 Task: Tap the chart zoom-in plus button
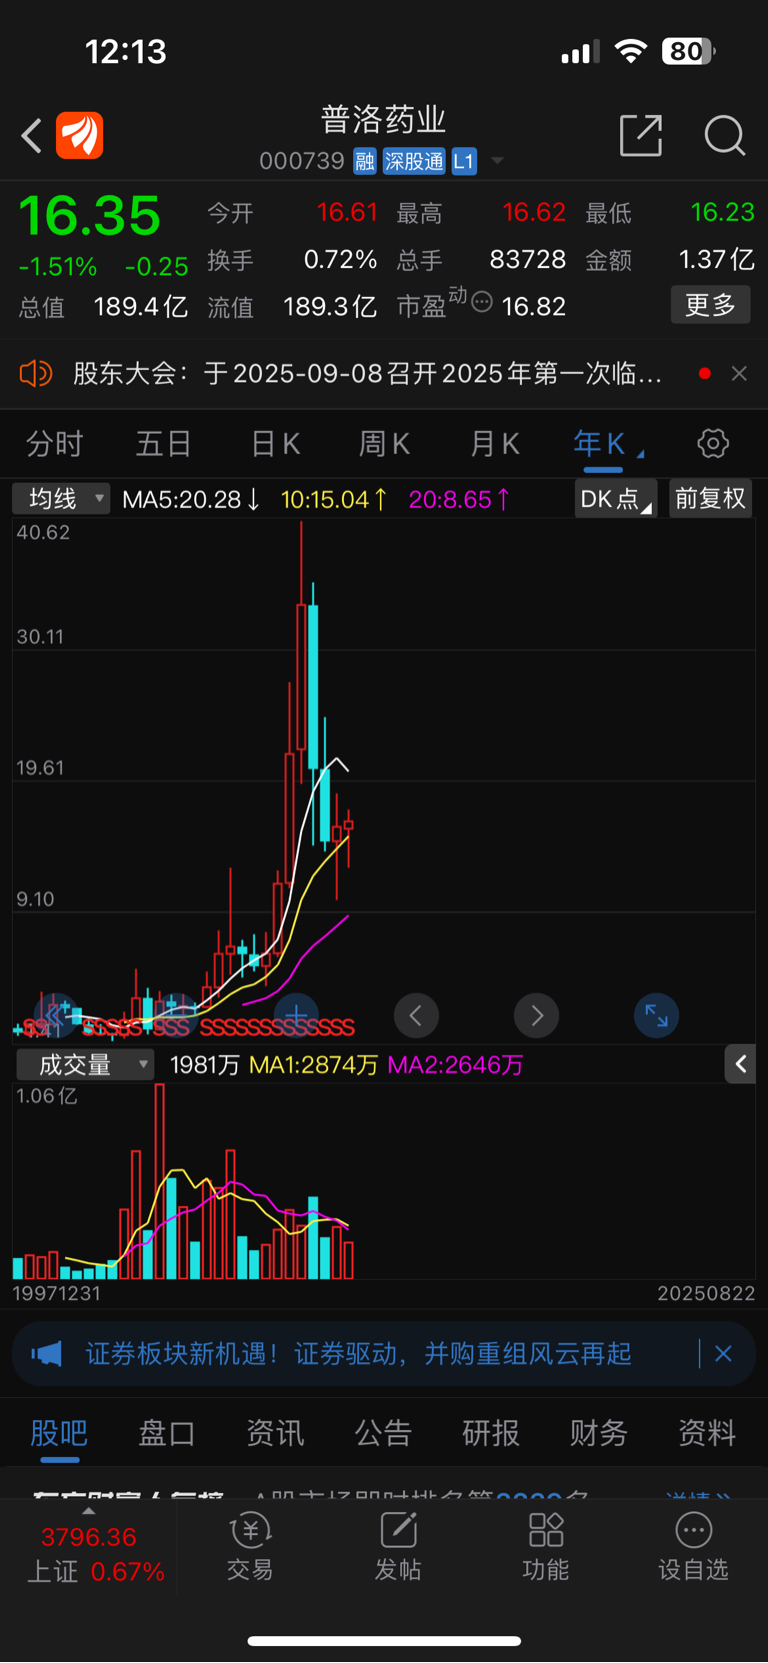coord(296,1016)
